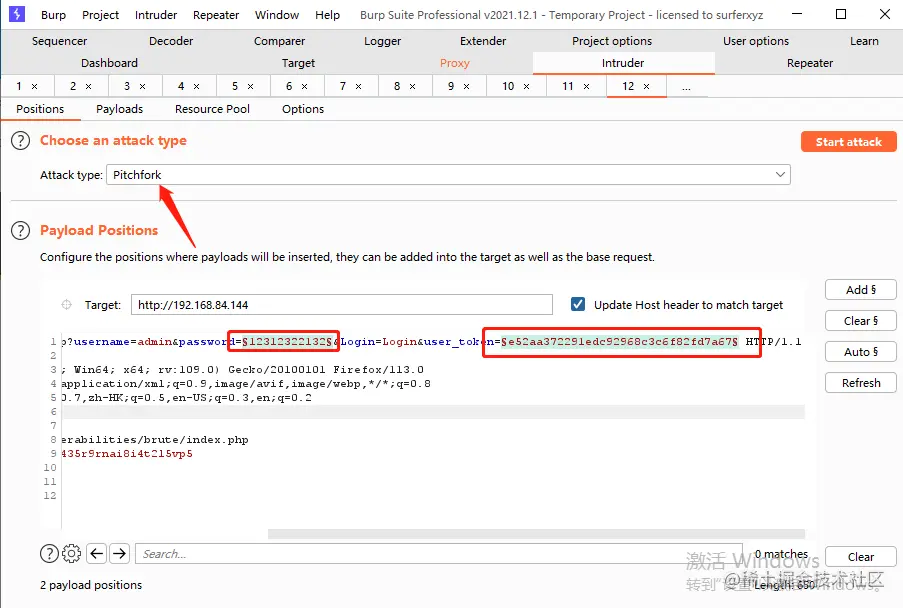This screenshot has width=903, height=608.
Task: Open the Window menu
Action: point(277,15)
